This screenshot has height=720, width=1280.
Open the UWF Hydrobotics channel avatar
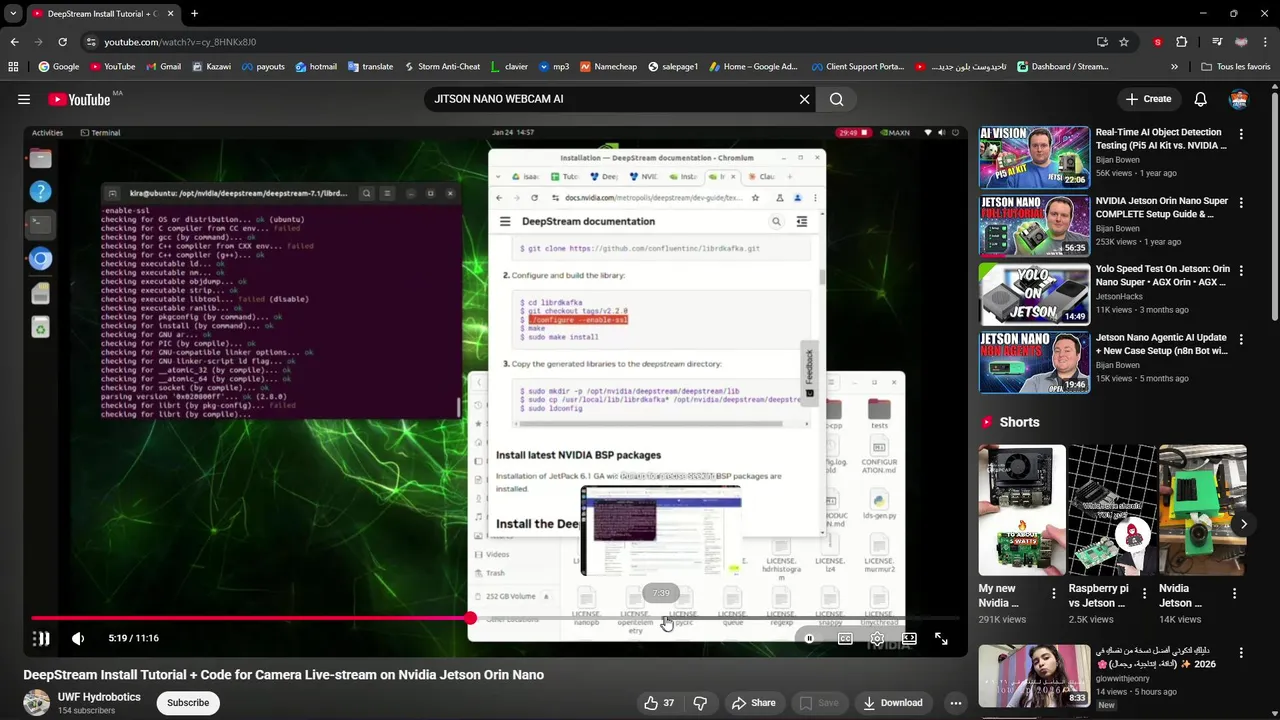(x=36, y=703)
